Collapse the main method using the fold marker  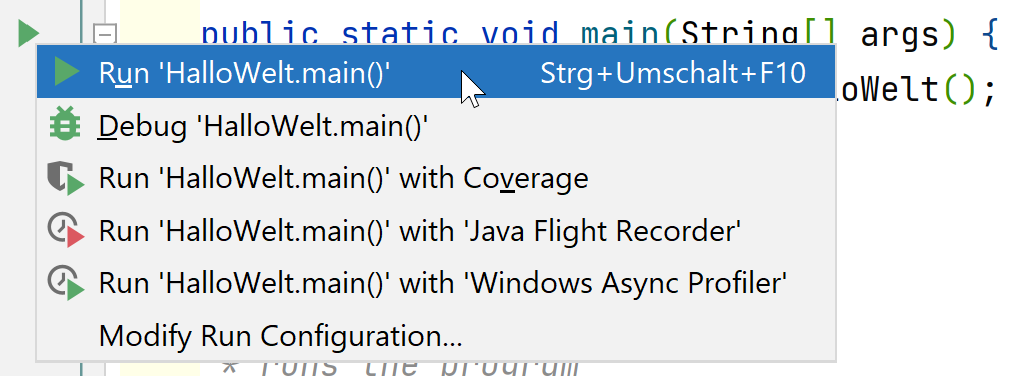coord(105,34)
